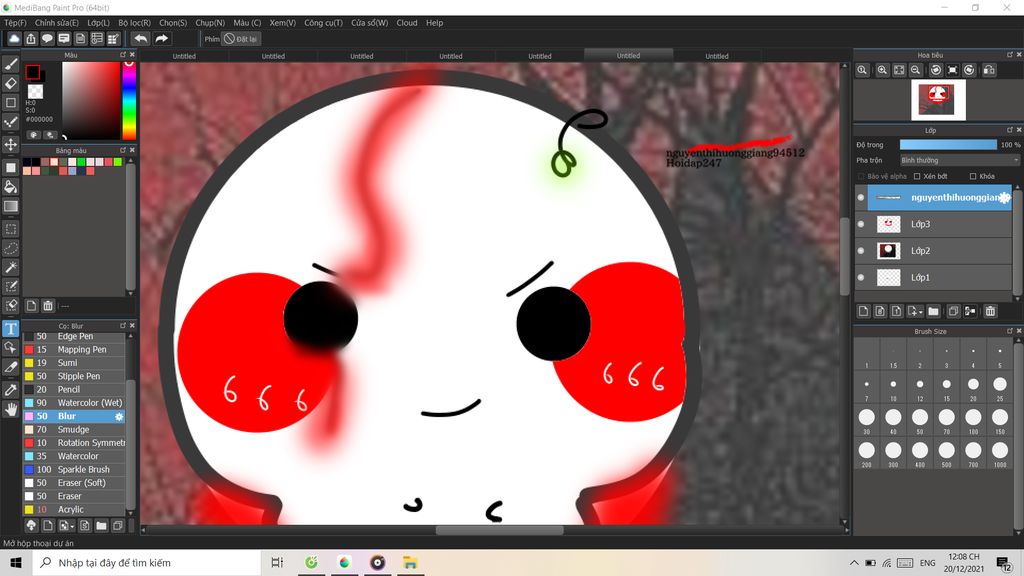This screenshot has width=1024, height=576.
Task: Enable the Xén bớt checkbox
Action: (x=917, y=176)
